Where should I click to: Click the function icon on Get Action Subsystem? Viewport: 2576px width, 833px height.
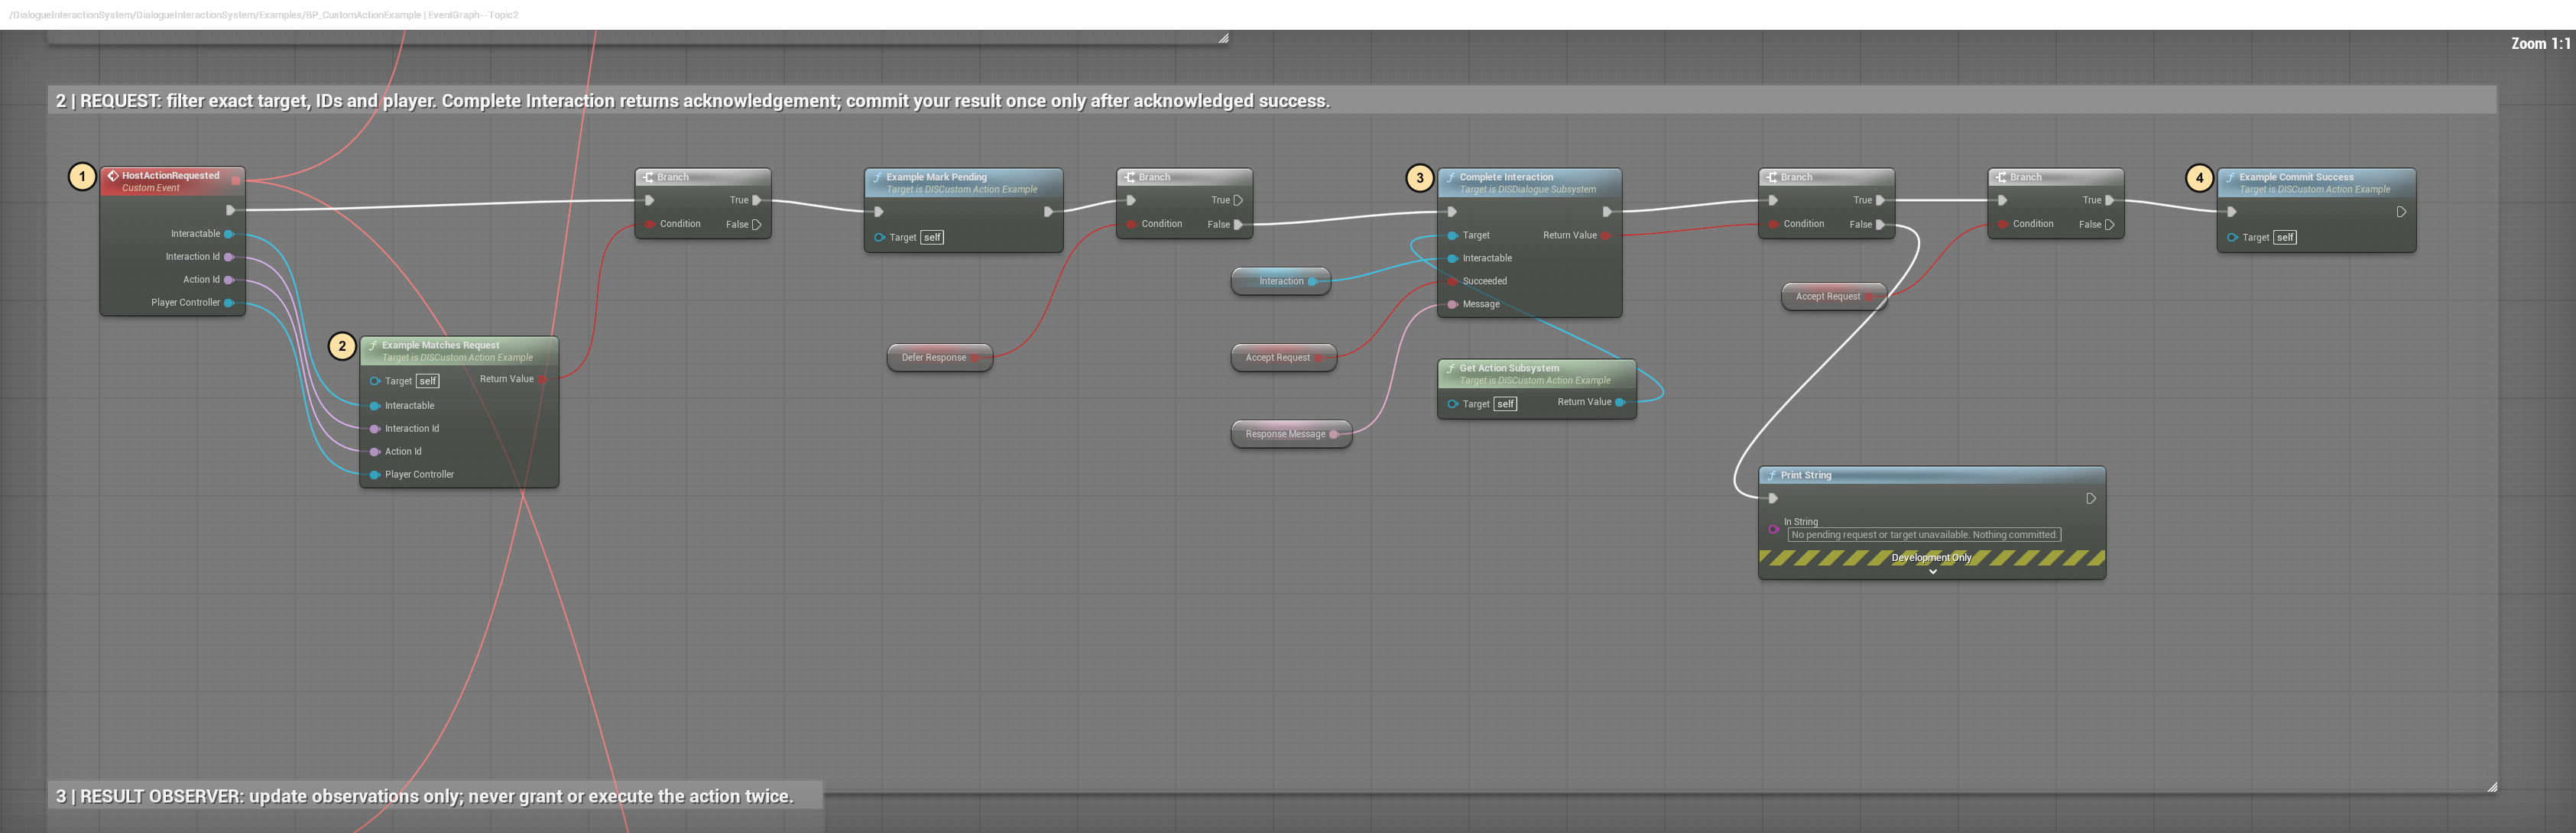(1451, 369)
